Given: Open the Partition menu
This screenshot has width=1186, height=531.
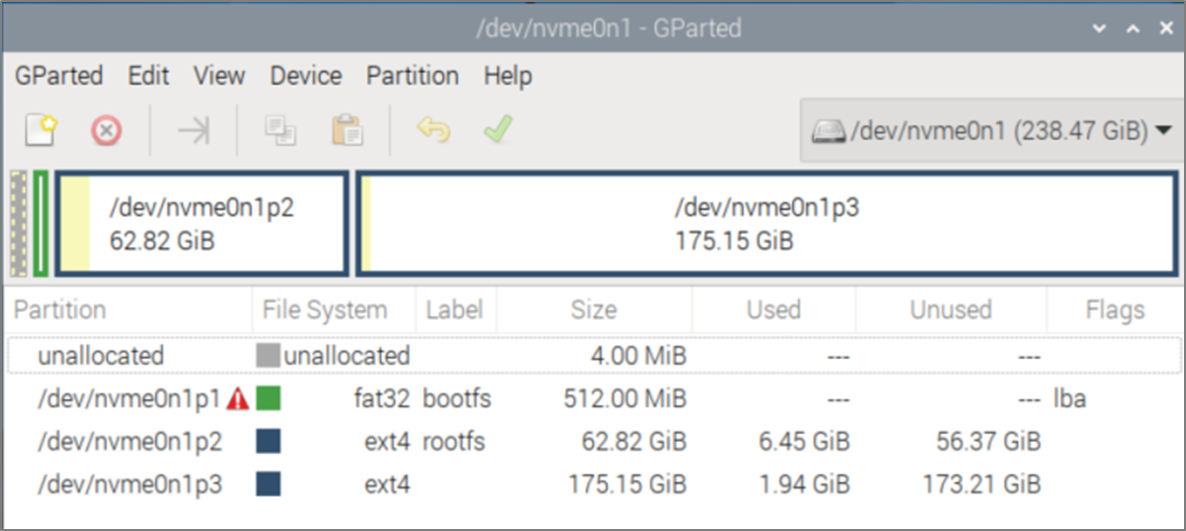Looking at the screenshot, I should pos(413,76).
